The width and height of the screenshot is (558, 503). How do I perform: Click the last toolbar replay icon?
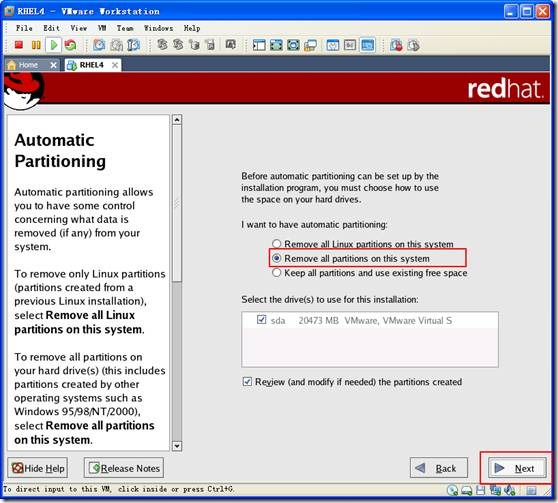pyautogui.click(x=413, y=45)
